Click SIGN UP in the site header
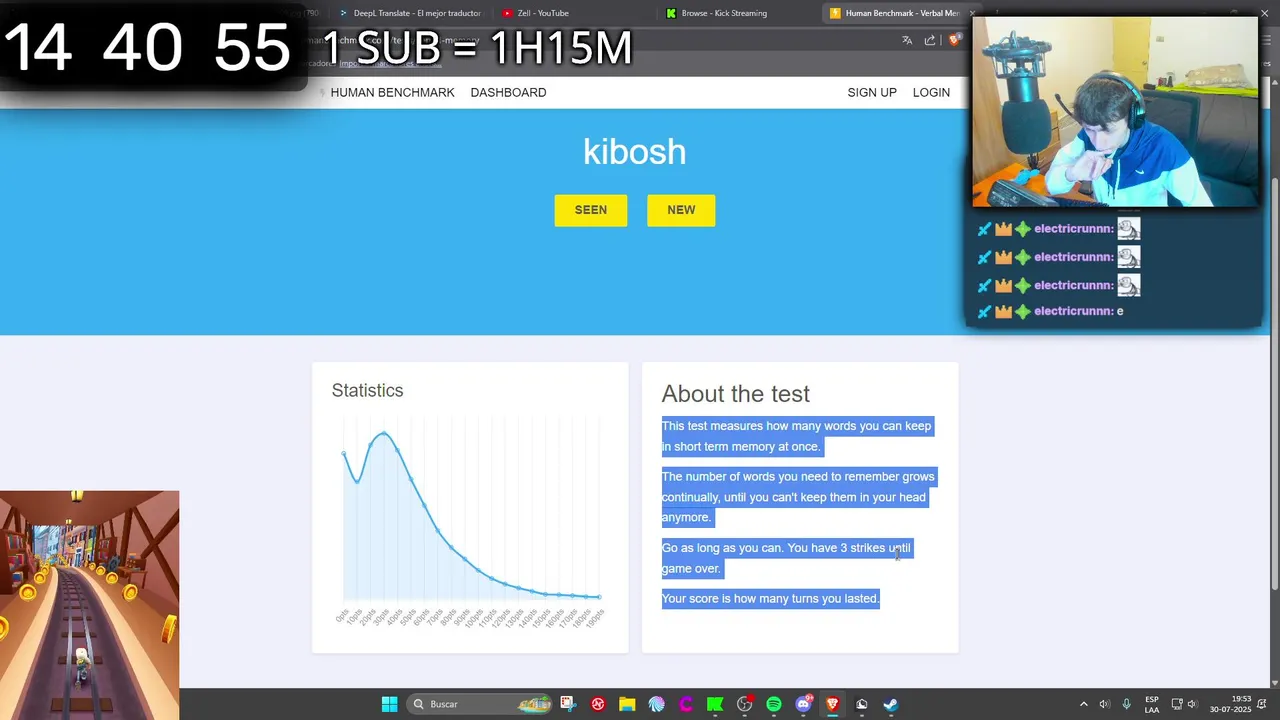Viewport: 1280px width, 720px height. (872, 92)
